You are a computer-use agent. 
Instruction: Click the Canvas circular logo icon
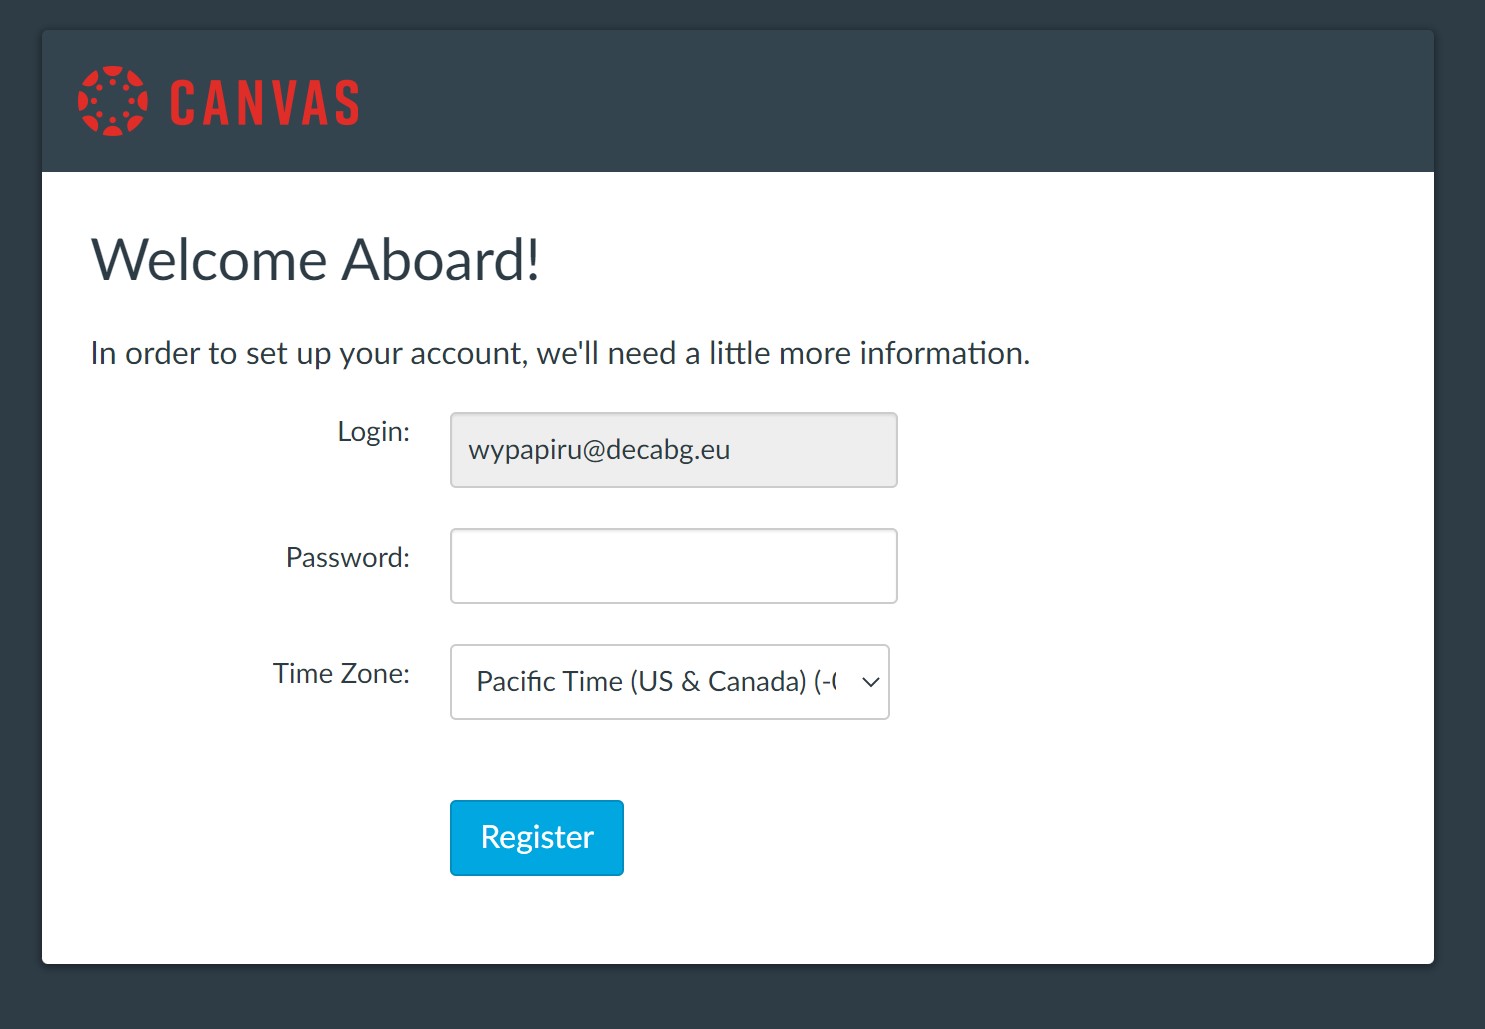[x=113, y=101]
